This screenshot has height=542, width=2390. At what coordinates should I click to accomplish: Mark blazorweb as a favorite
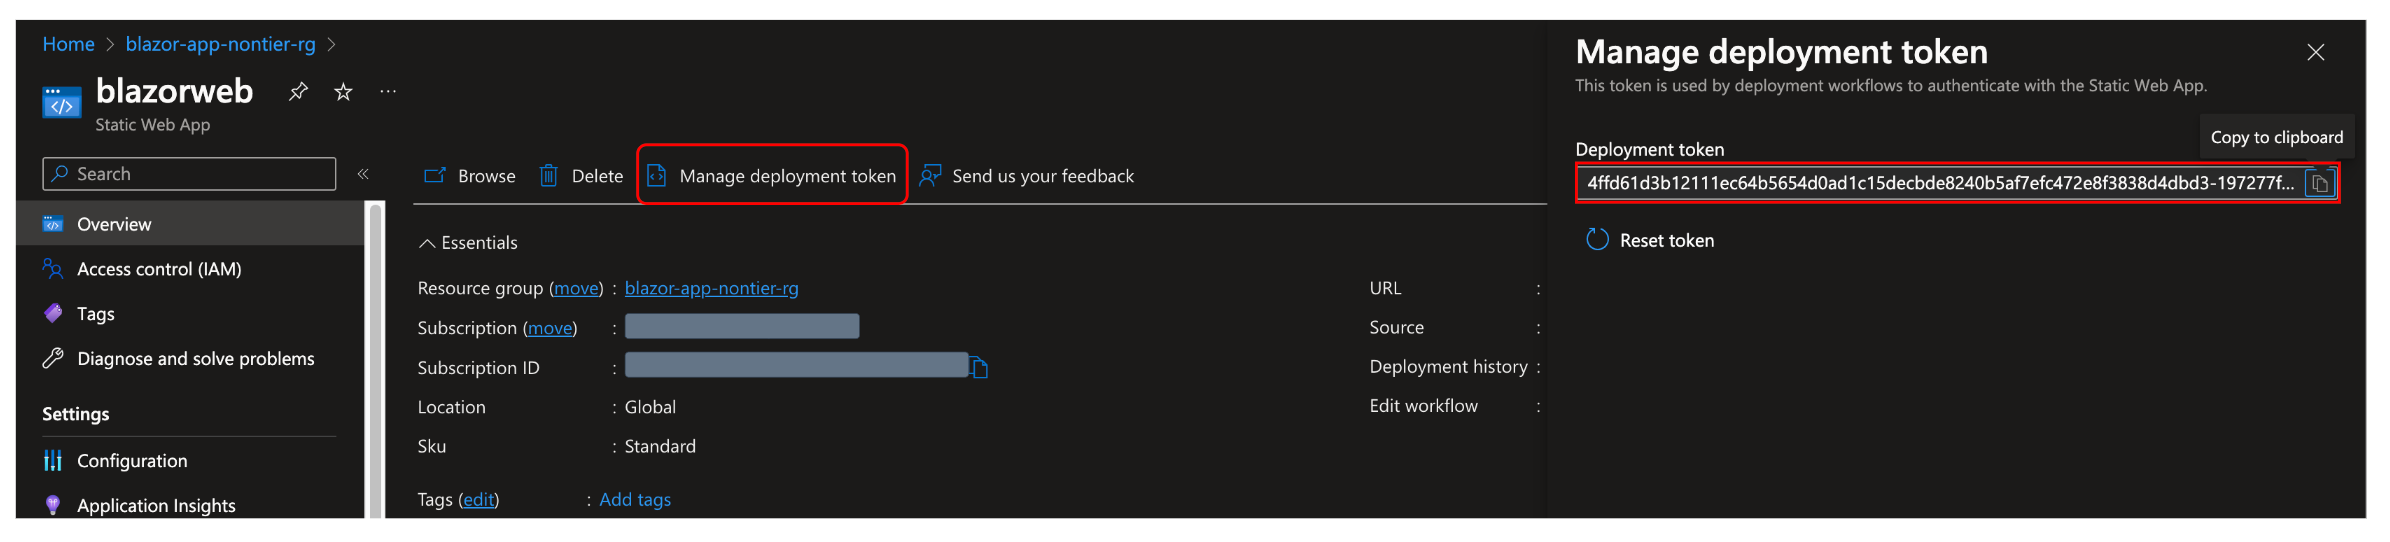(x=343, y=92)
